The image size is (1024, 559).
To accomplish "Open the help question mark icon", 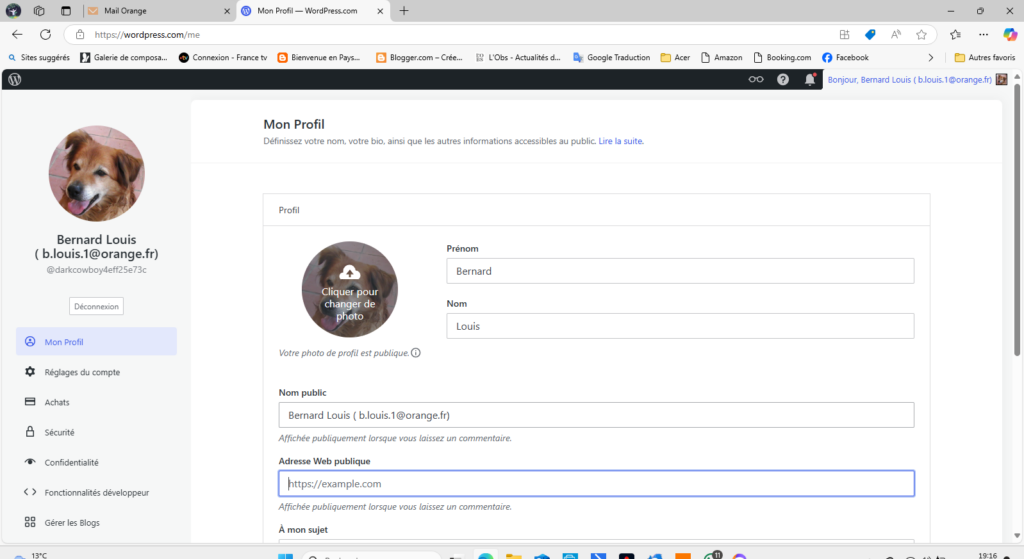I will 783,80.
